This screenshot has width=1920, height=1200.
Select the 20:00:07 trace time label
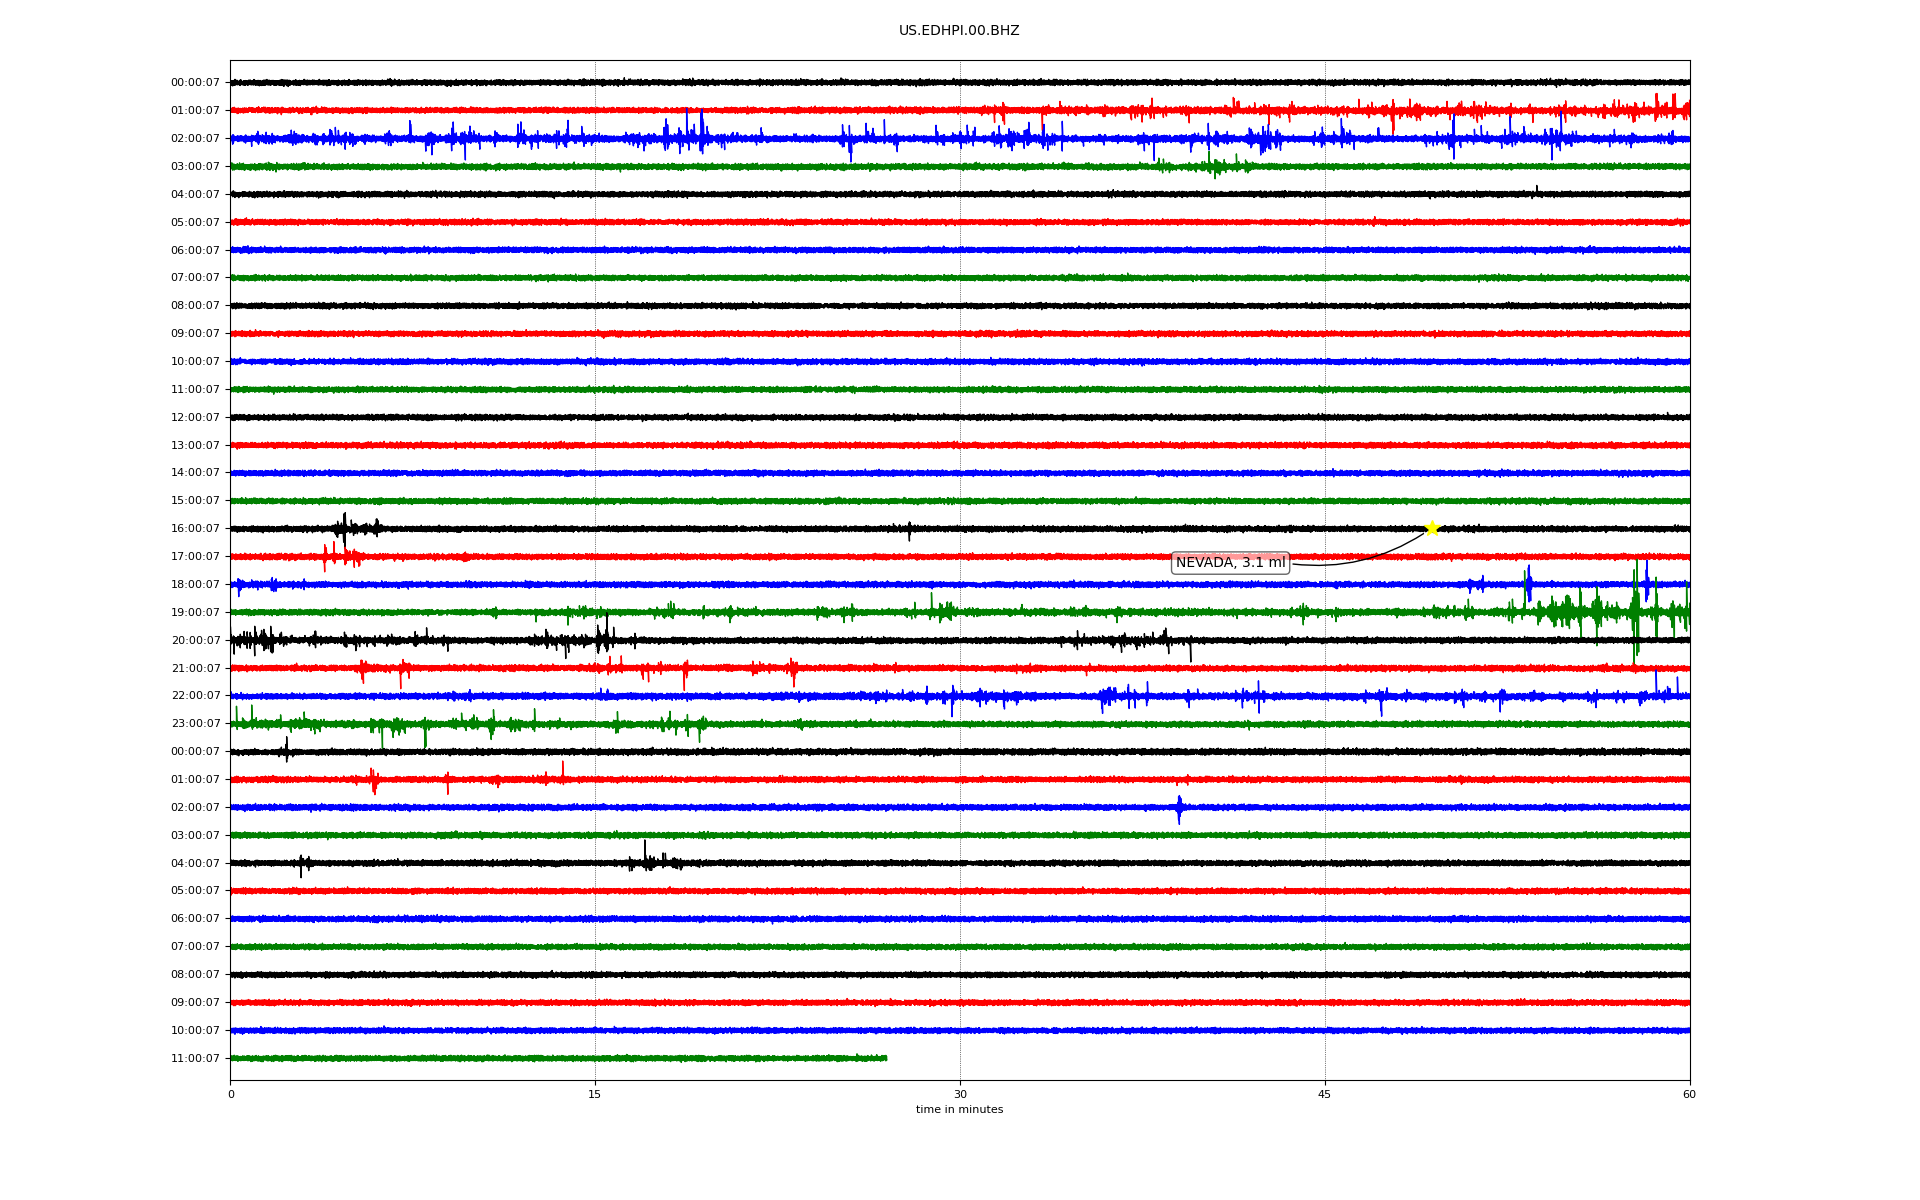[195, 640]
